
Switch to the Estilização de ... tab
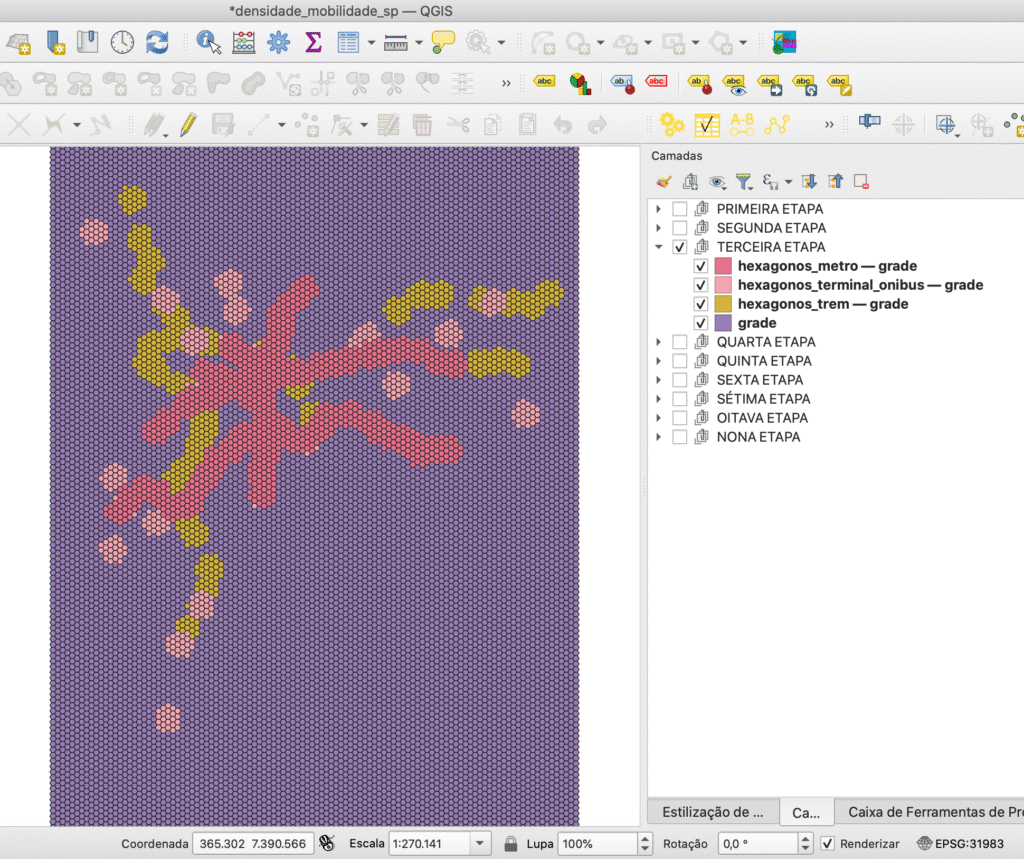pos(712,812)
